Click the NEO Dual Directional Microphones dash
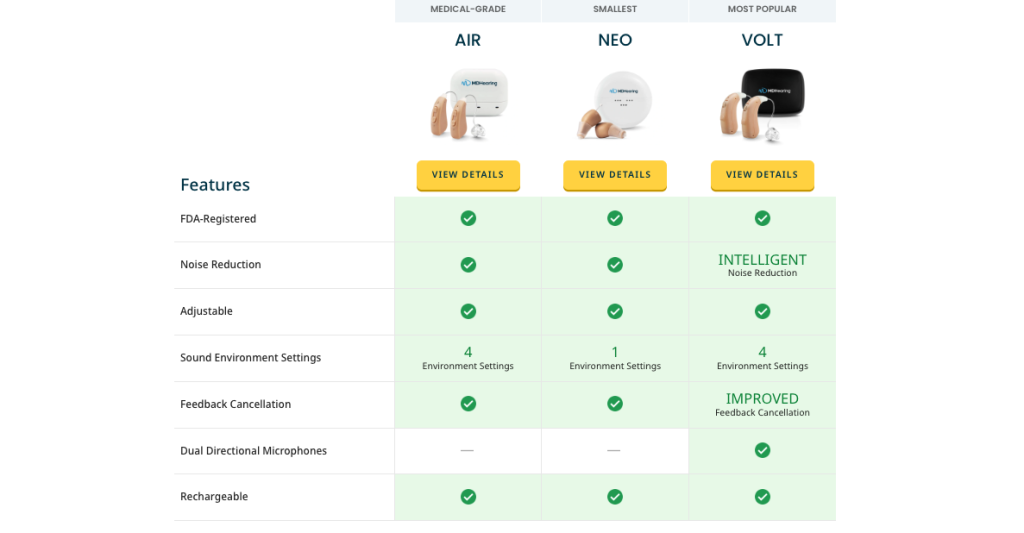 [x=613, y=450]
